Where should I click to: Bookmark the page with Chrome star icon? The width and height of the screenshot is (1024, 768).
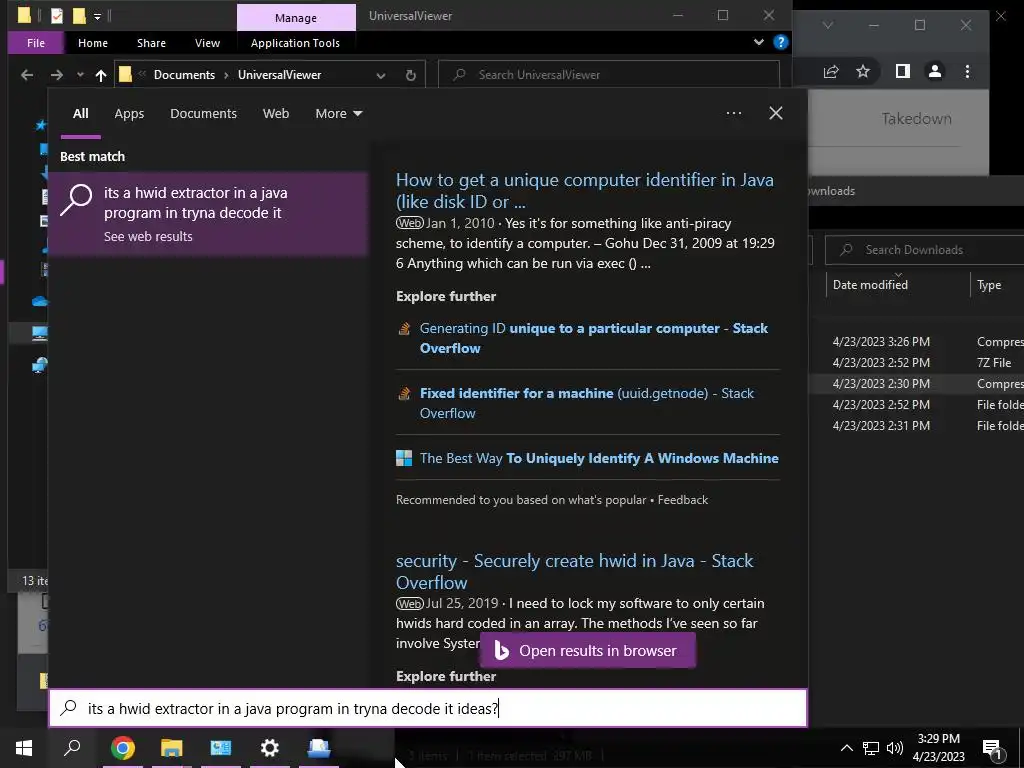click(863, 71)
